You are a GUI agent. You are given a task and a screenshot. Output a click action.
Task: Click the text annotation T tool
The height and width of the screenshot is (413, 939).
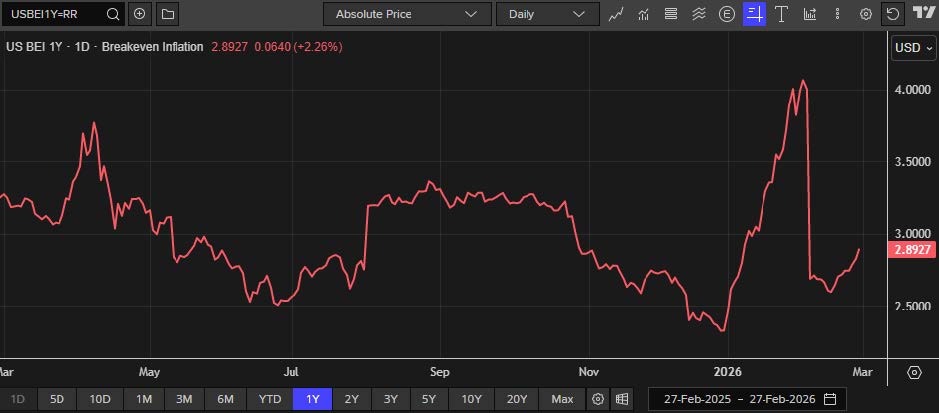pyautogui.click(x=782, y=14)
